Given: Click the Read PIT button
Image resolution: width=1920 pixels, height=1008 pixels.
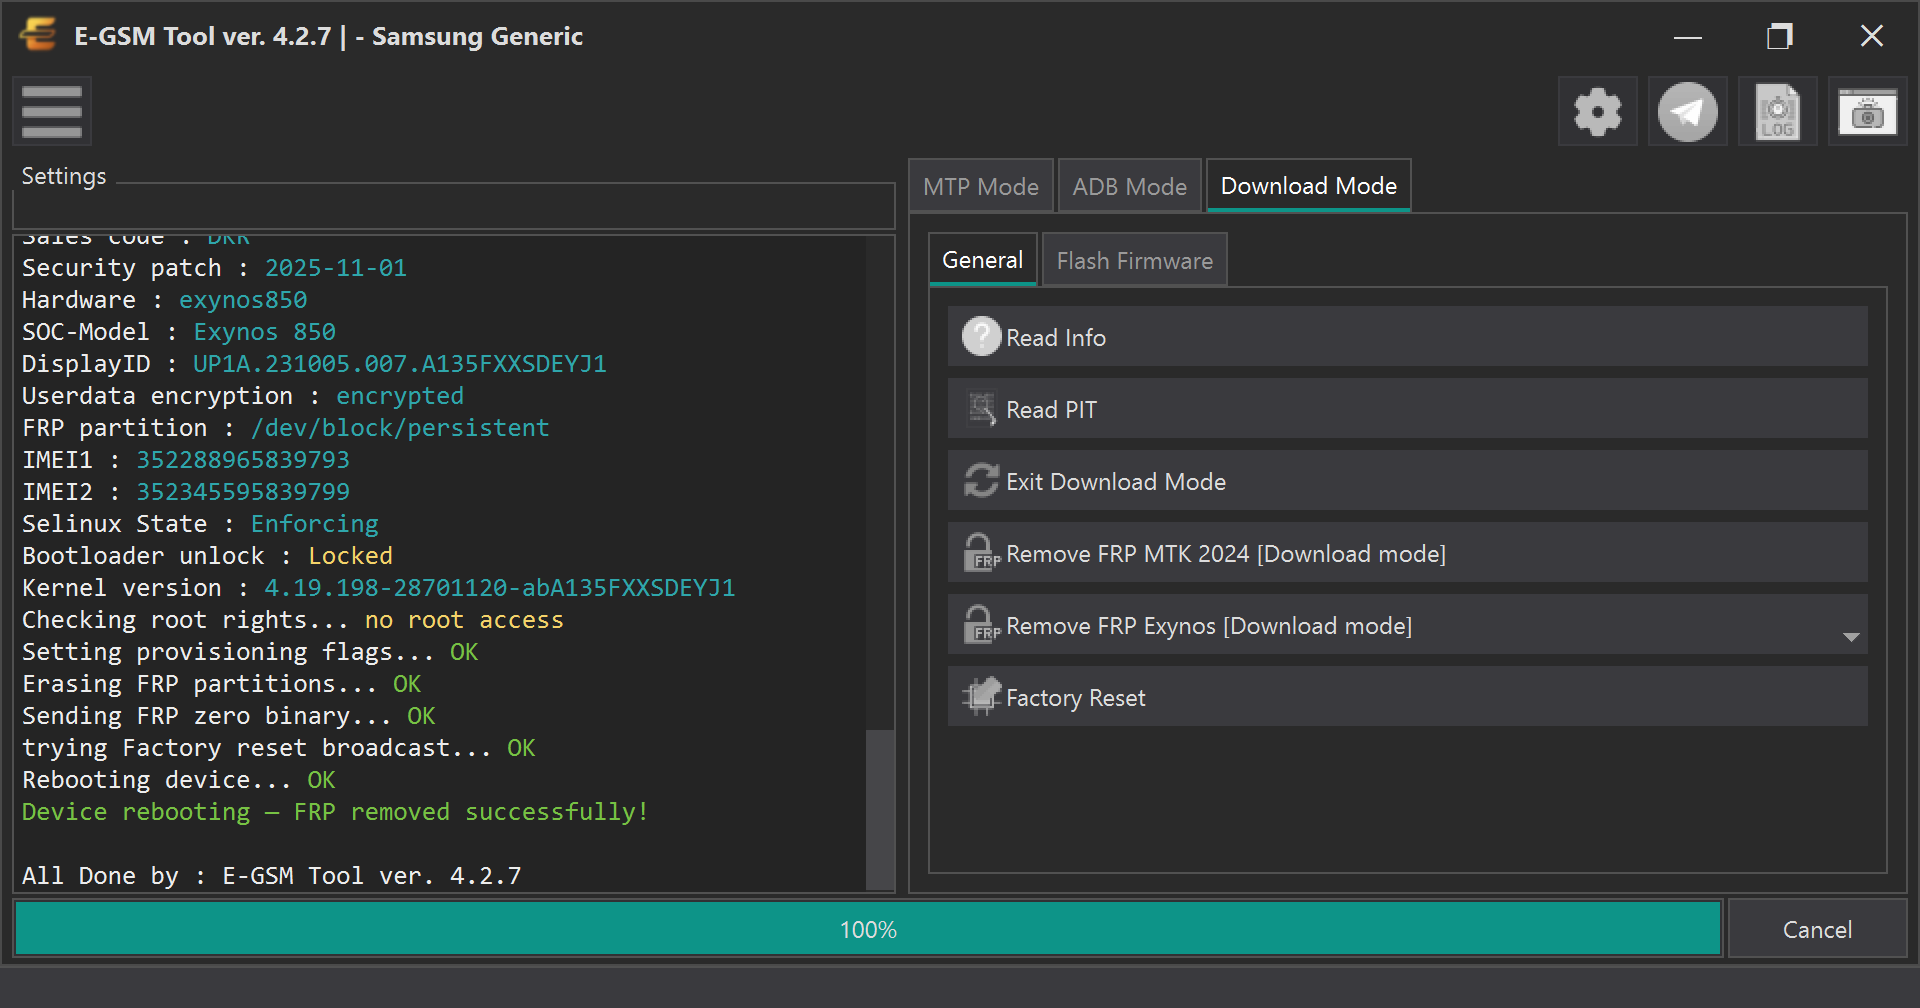Looking at the screenshot, I should point(1408,409).
